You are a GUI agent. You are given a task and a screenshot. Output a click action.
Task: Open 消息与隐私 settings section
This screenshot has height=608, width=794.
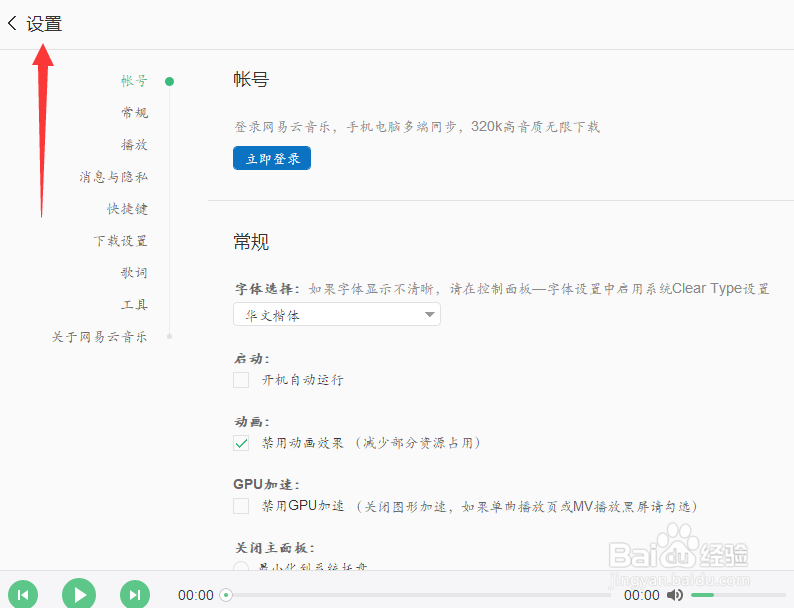[113, 177]
